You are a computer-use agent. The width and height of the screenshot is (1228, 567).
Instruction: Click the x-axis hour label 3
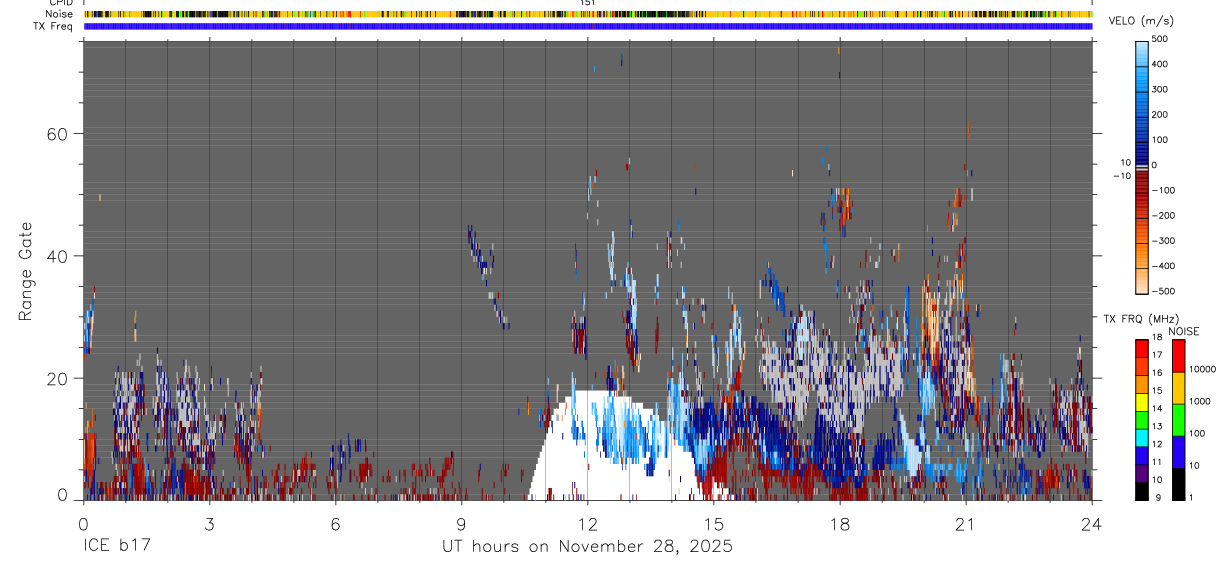209,522
